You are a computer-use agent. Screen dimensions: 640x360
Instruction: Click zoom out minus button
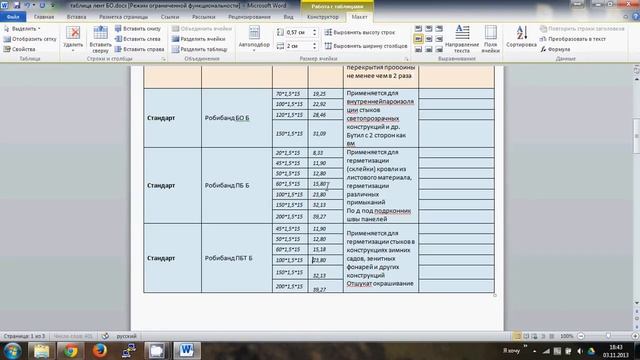tap(581, 336)
